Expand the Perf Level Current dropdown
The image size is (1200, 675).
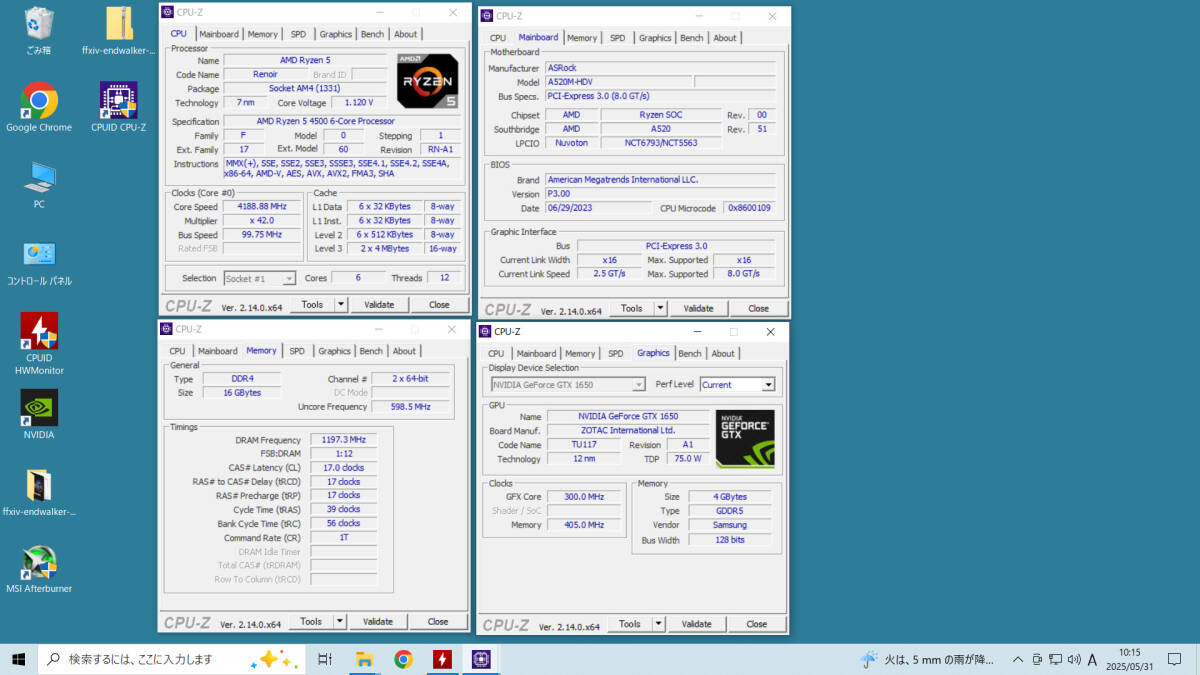(767, 385)
